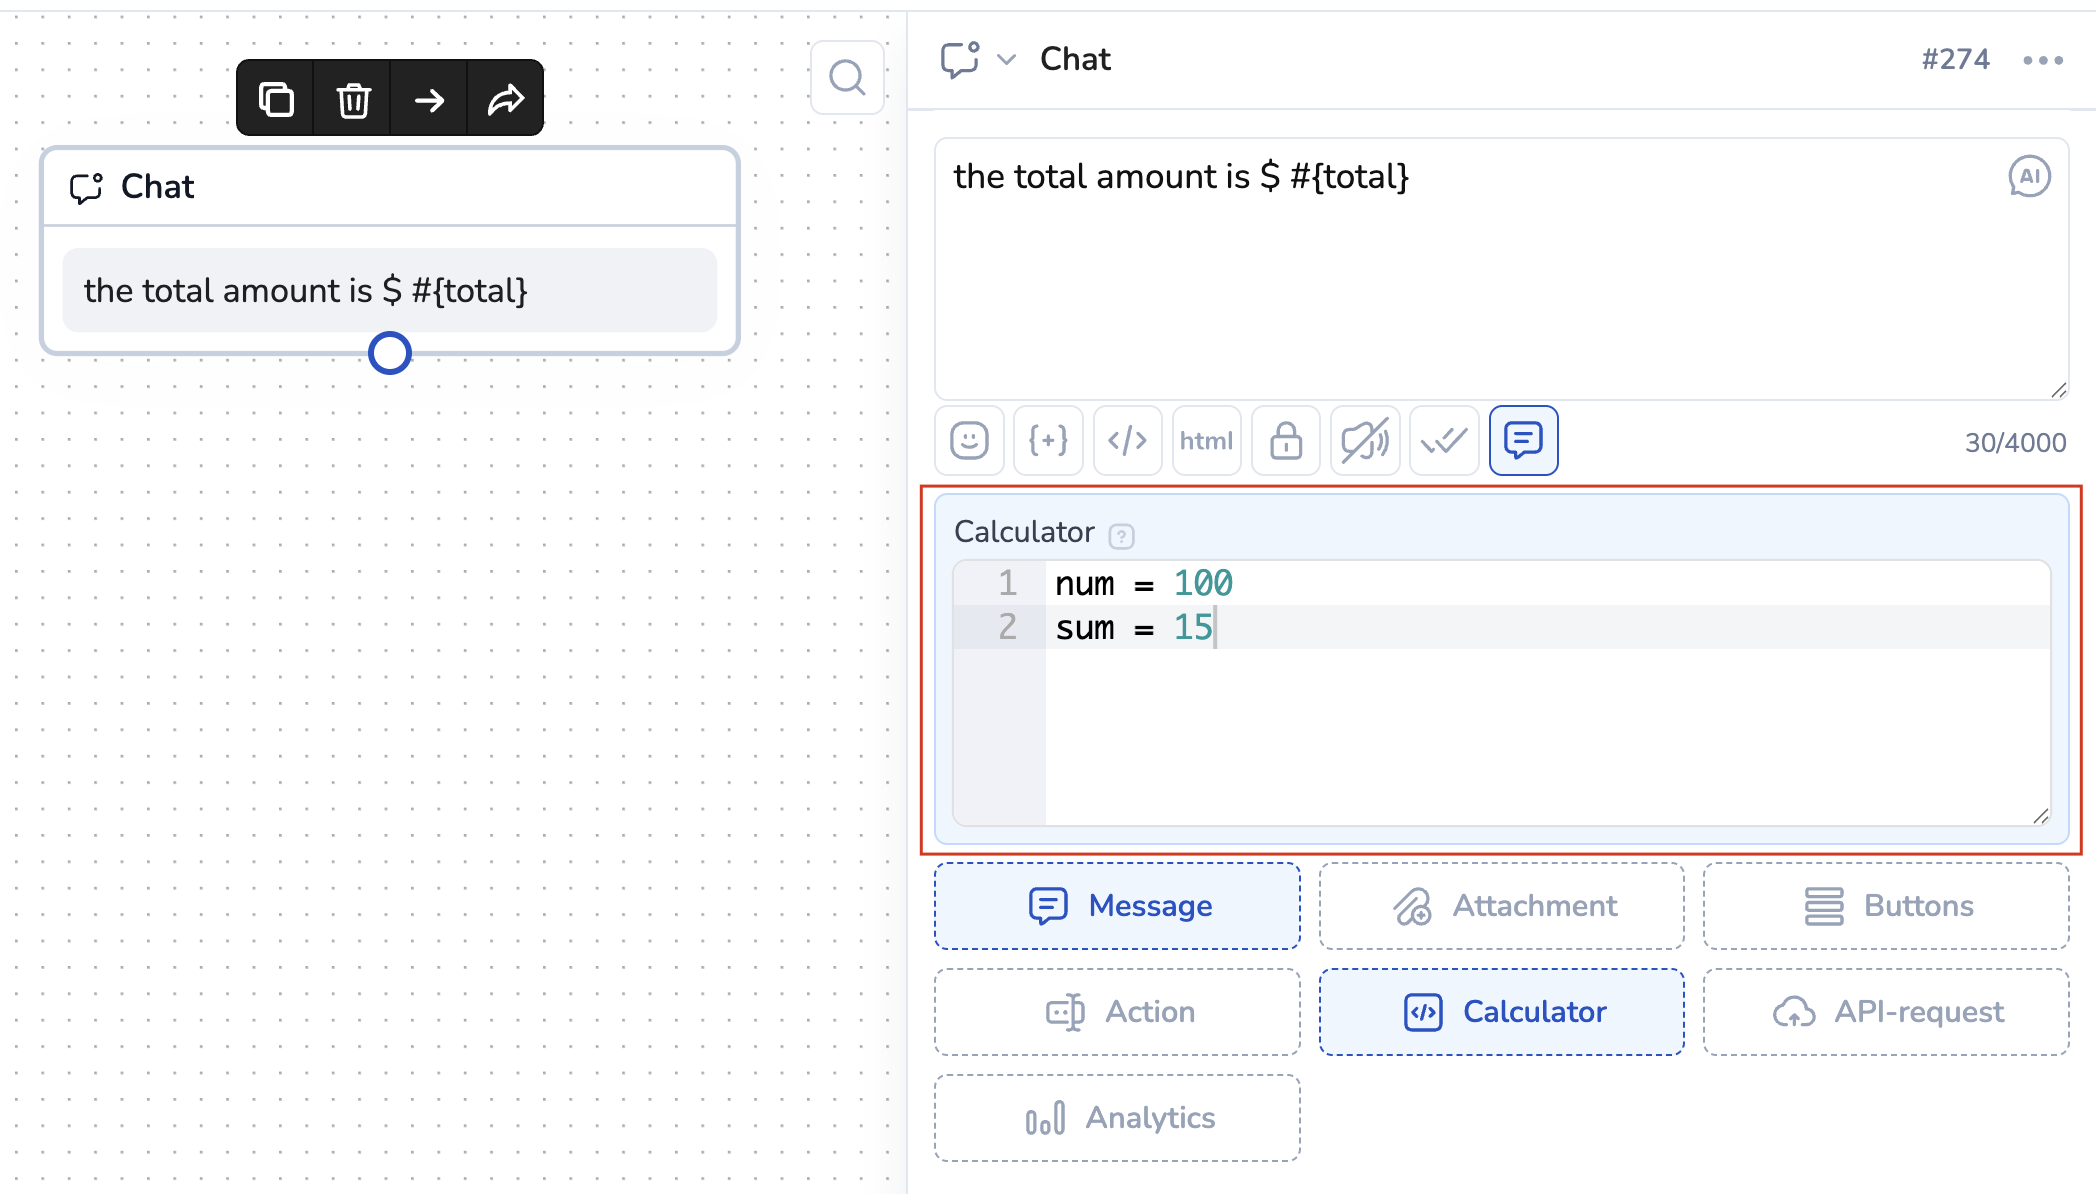2096x1194 pixels.
Task: Open the emoji picker
Action: [969, 440]
